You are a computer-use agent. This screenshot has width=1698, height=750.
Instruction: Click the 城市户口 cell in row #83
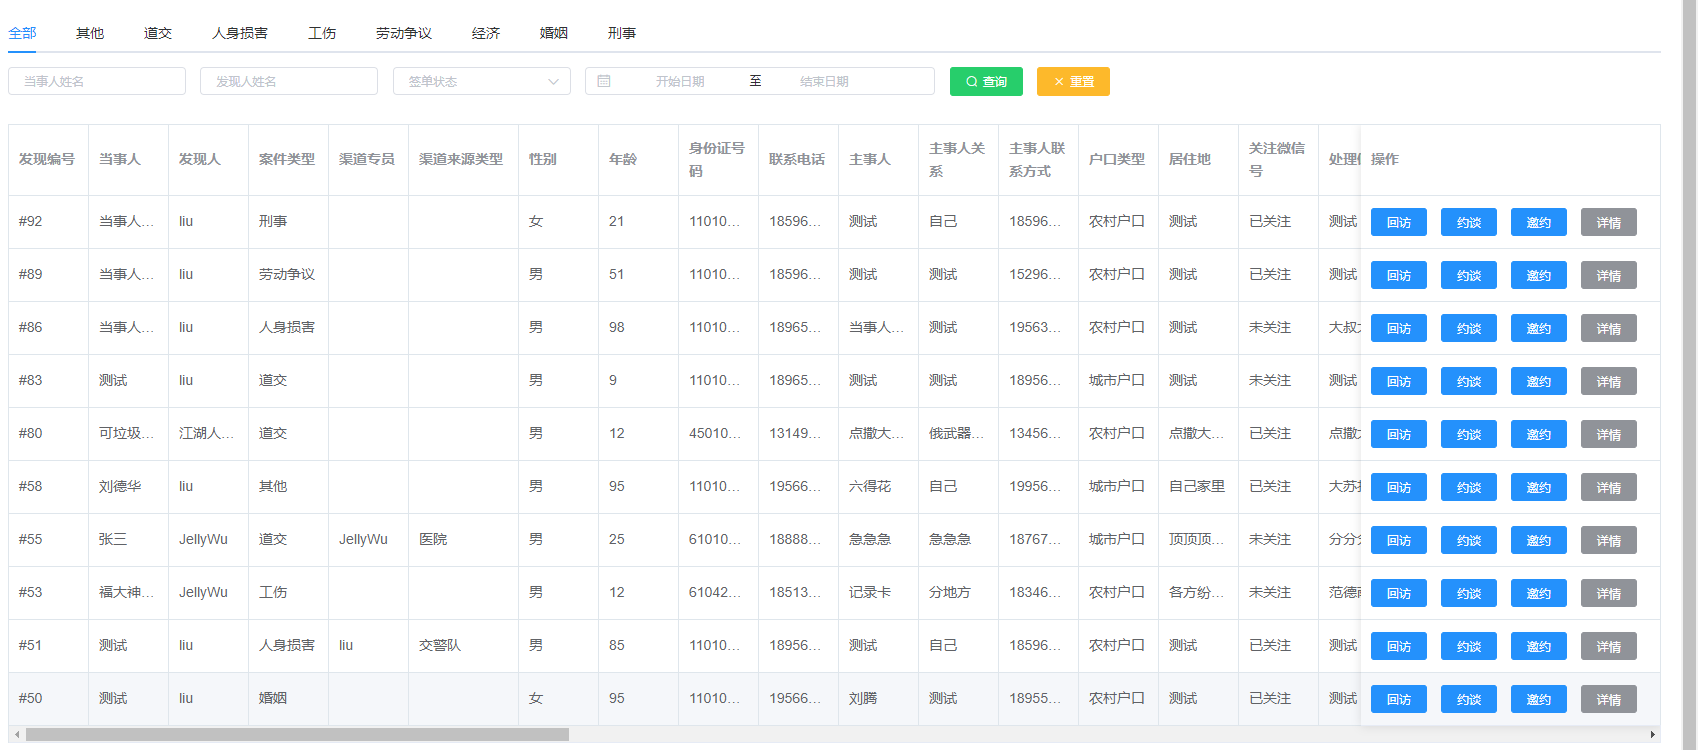click(x=1117, y=380)
